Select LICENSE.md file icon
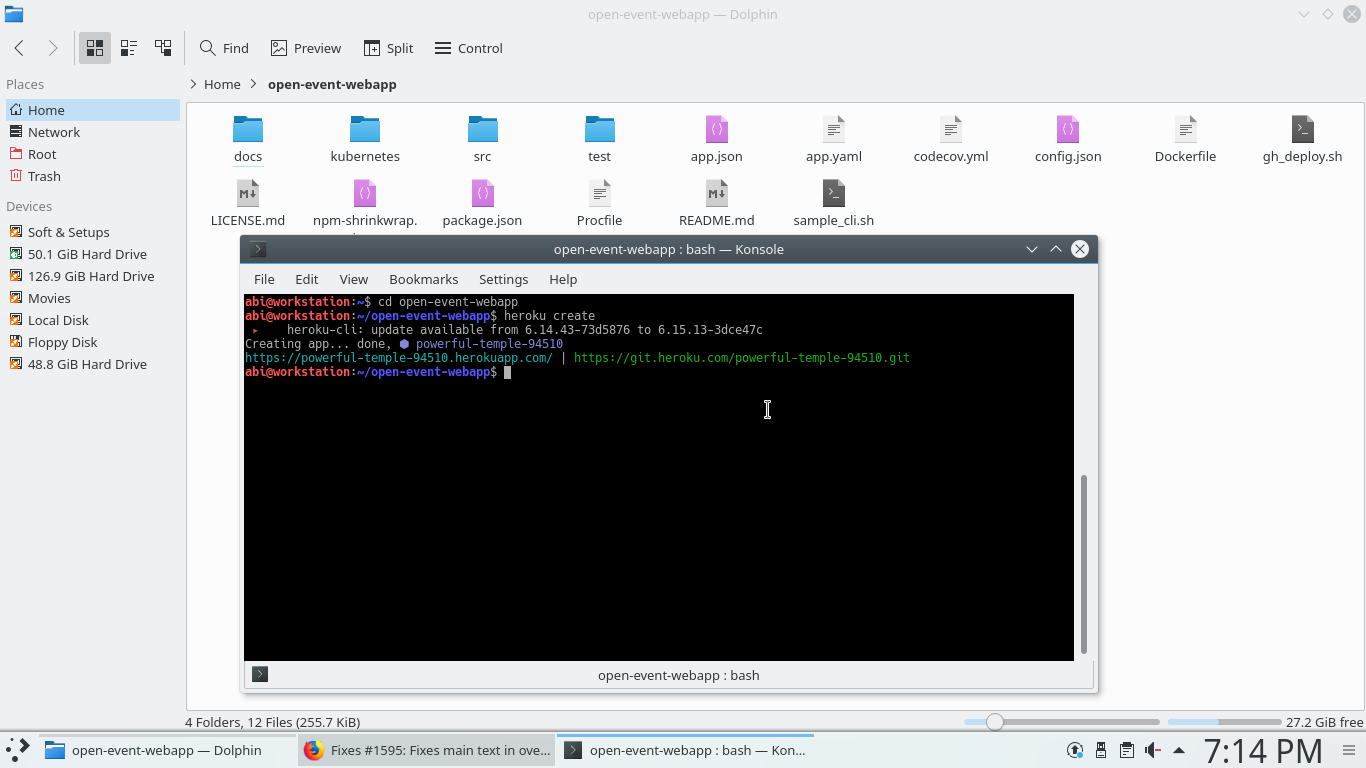The width and height of the screenshot is (1366, 768). [x=248, y=193]
